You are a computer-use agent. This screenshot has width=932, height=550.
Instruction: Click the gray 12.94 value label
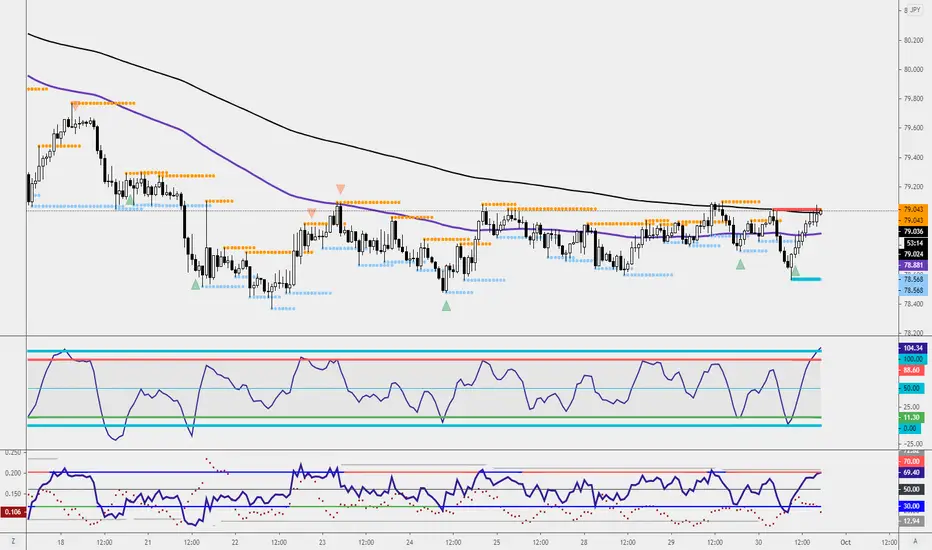pos(911,521)
